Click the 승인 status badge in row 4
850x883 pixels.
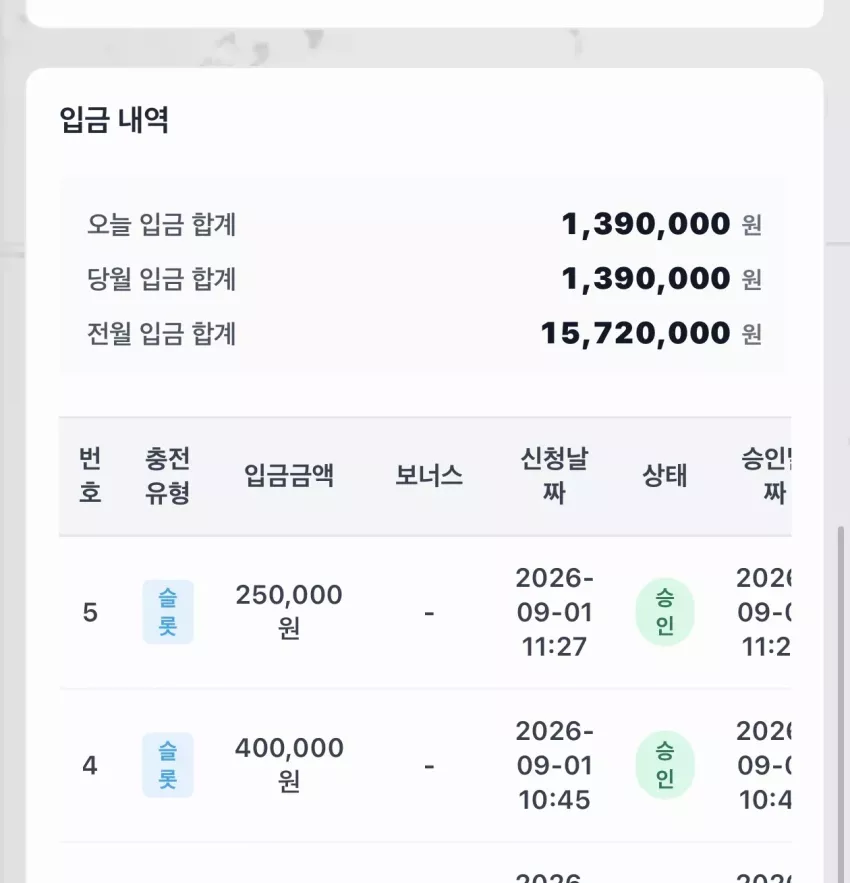(x=665, y=765)
